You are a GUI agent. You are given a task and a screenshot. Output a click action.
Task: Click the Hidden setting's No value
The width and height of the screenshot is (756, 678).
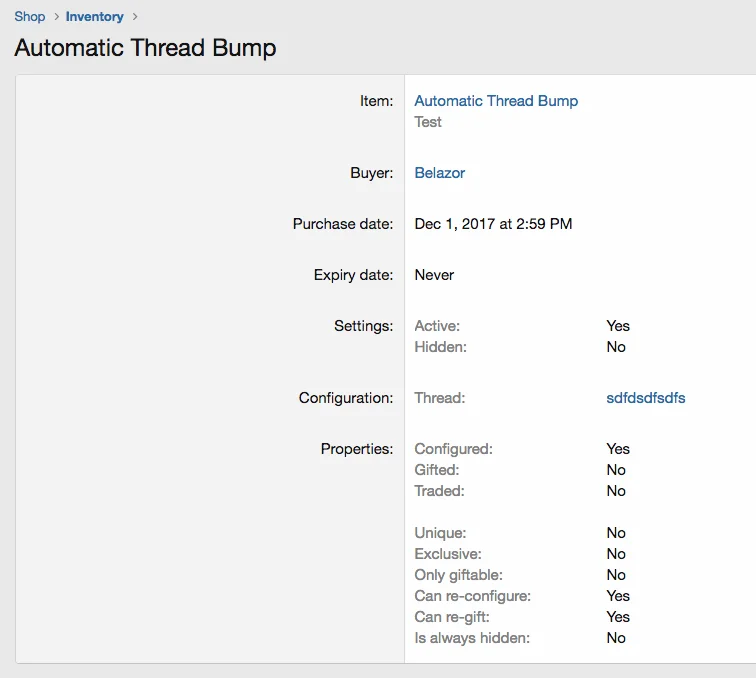[x=616, y=347]
